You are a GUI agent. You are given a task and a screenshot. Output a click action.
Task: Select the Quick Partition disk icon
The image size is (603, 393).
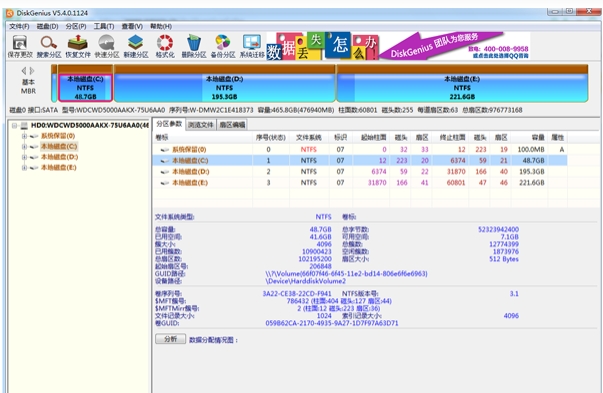pos(107,46)
